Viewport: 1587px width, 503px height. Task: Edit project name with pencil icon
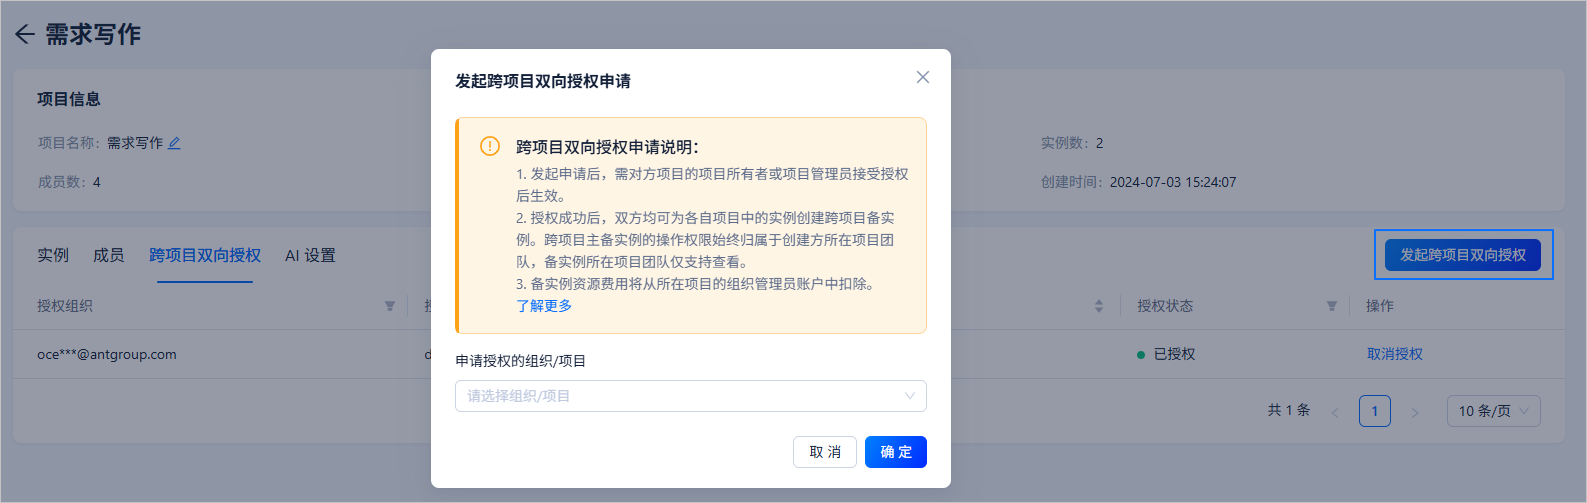(174, 143)
